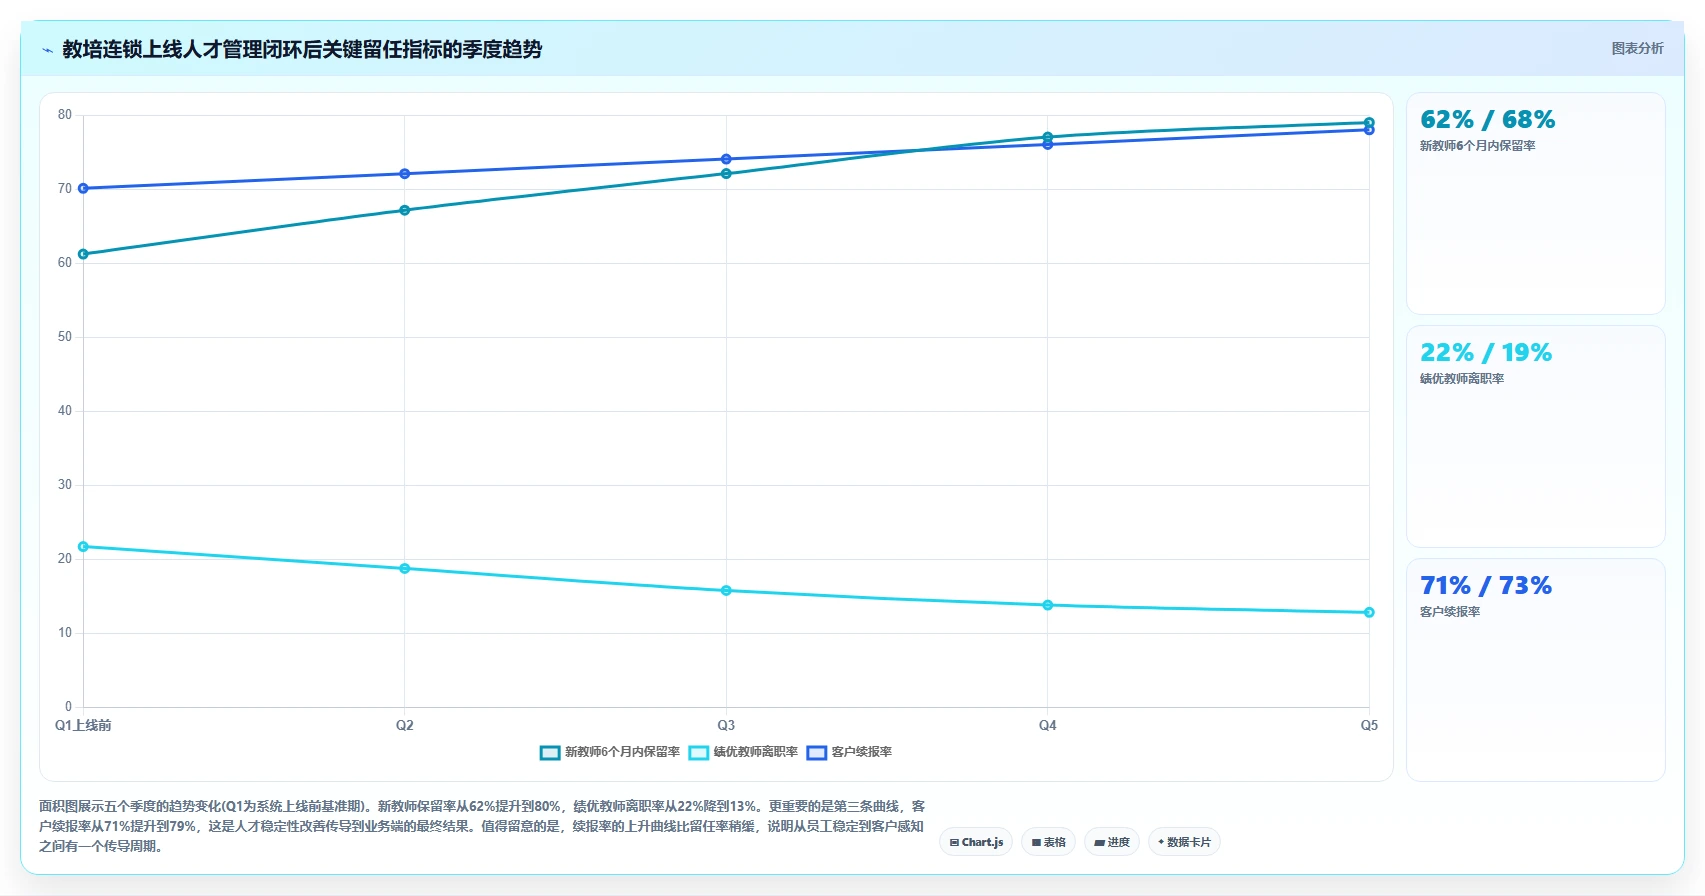Click the Chart.js tag chip
Viewport: 1705px width, 896px height.
[x=976, y=842]
